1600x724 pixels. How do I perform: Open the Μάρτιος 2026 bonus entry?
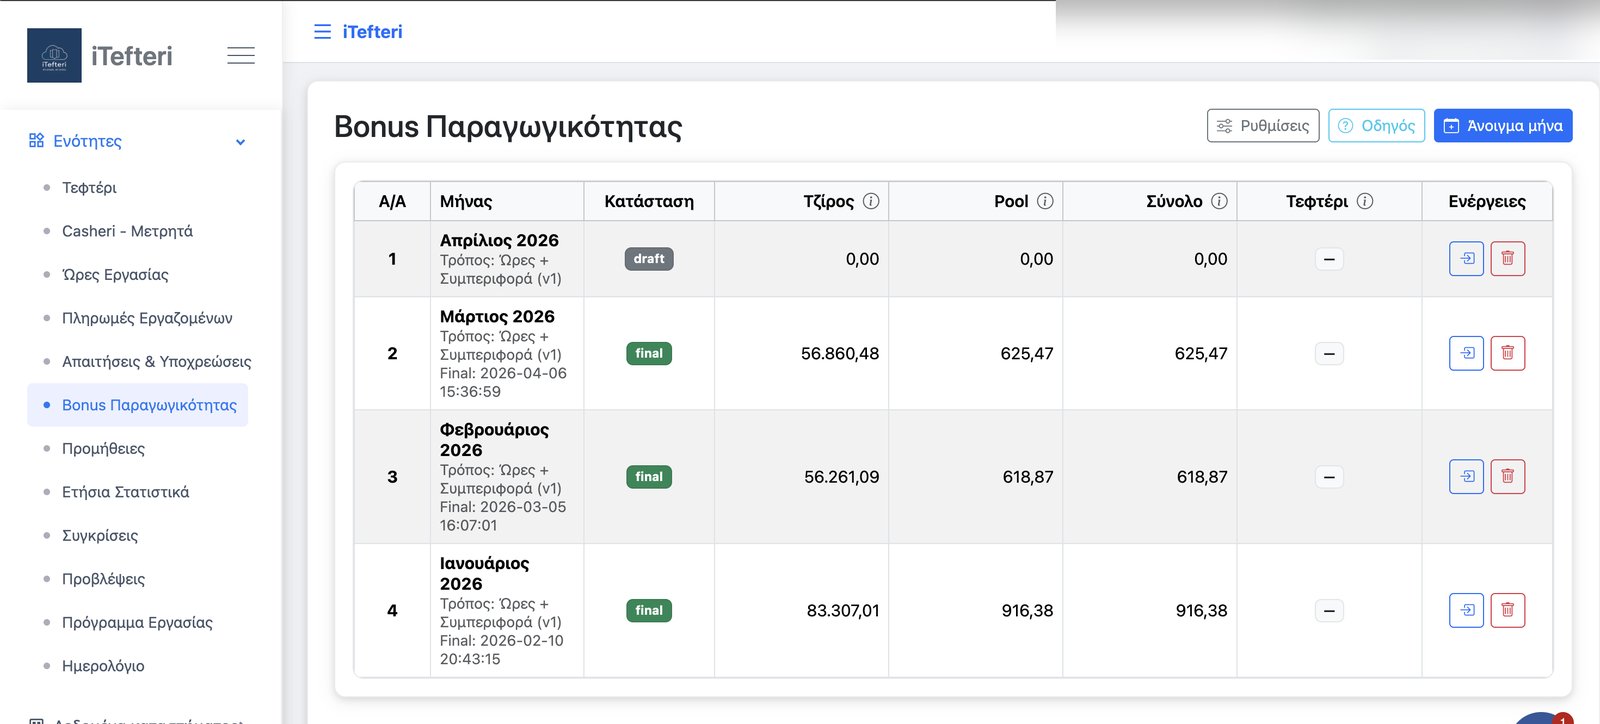pos(1467,353)
